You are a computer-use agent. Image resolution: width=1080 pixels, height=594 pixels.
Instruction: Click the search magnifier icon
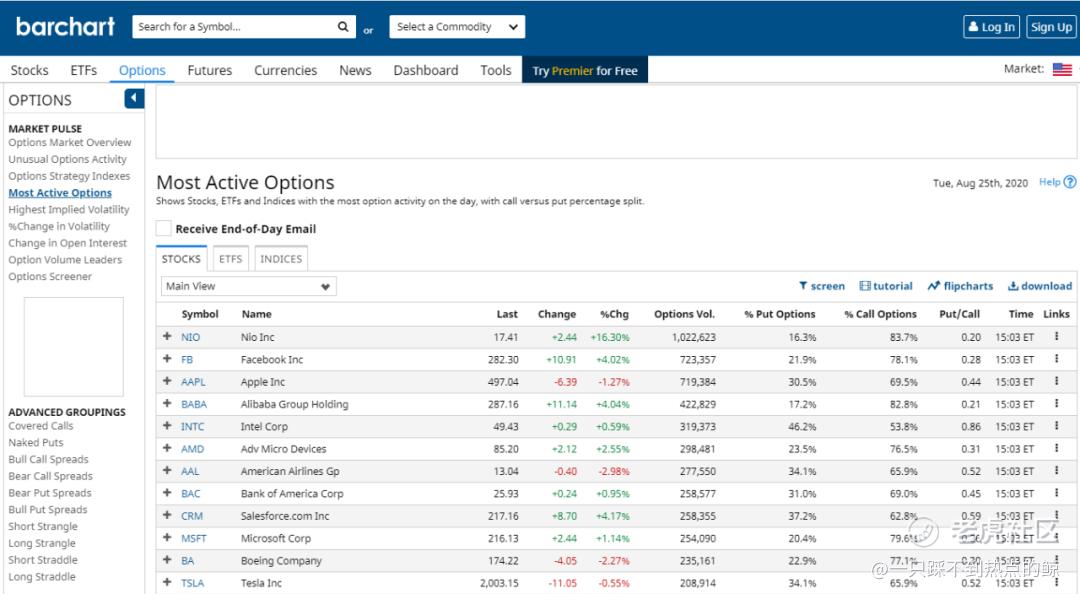[x=342, y=27]
